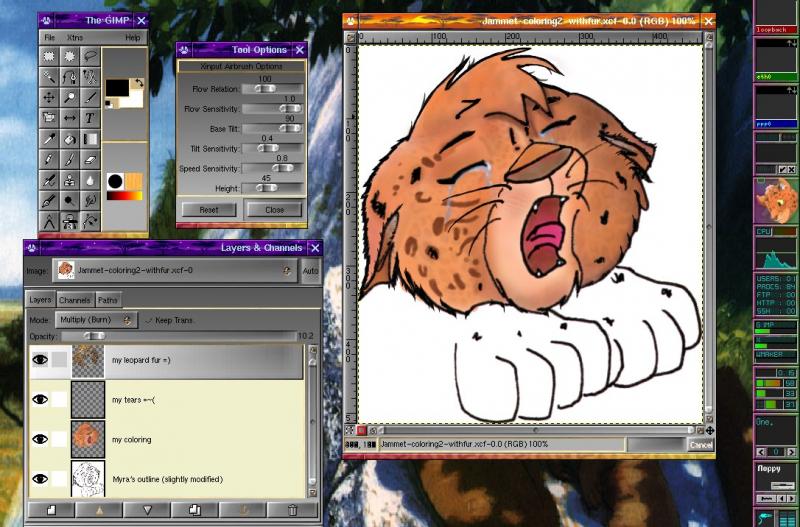Switch to the Paths tab
Image resolution: width=800 pixels, height=527 pixels.
point(108,299)
